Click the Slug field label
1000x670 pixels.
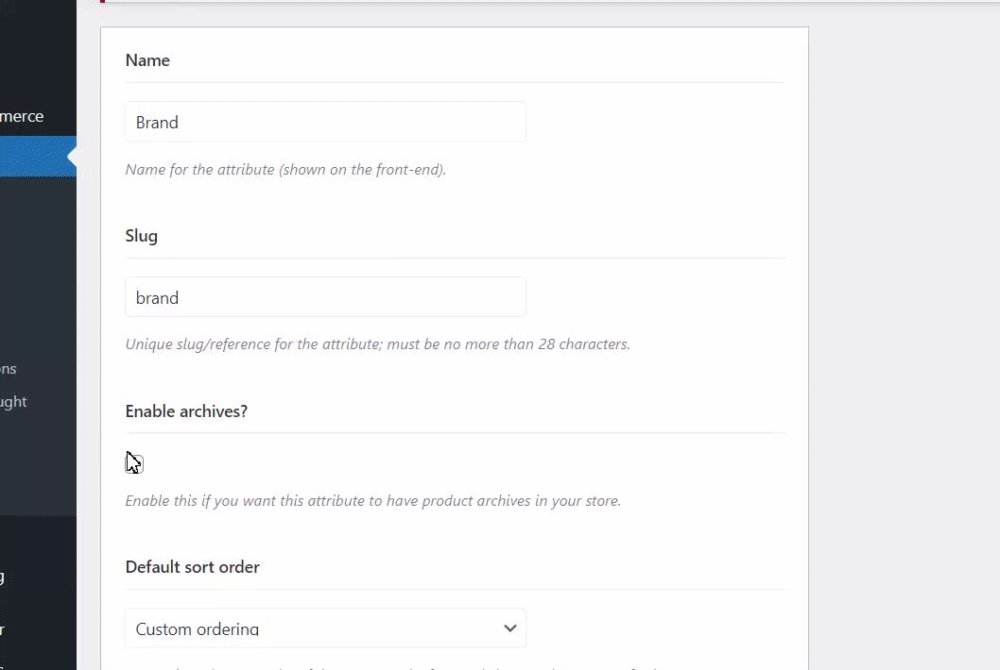(141, 236)
